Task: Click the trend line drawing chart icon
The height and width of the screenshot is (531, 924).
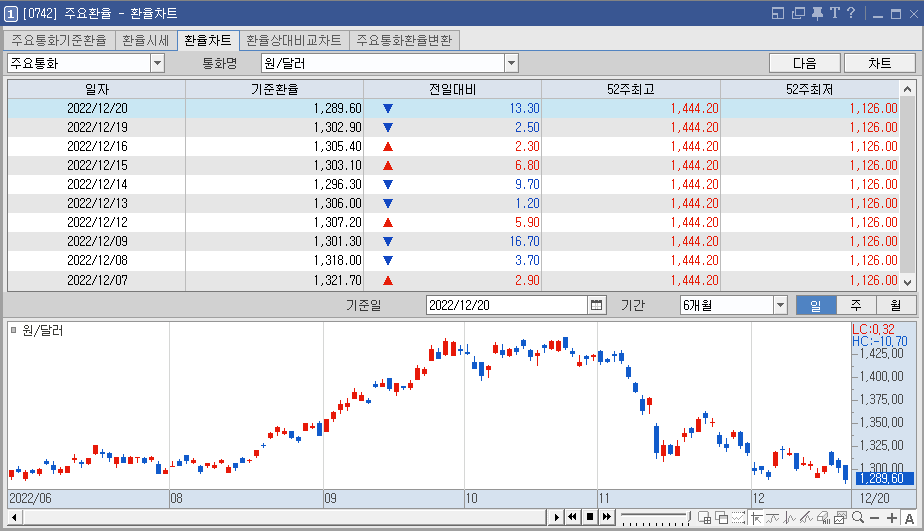Action: pos(806,517)
